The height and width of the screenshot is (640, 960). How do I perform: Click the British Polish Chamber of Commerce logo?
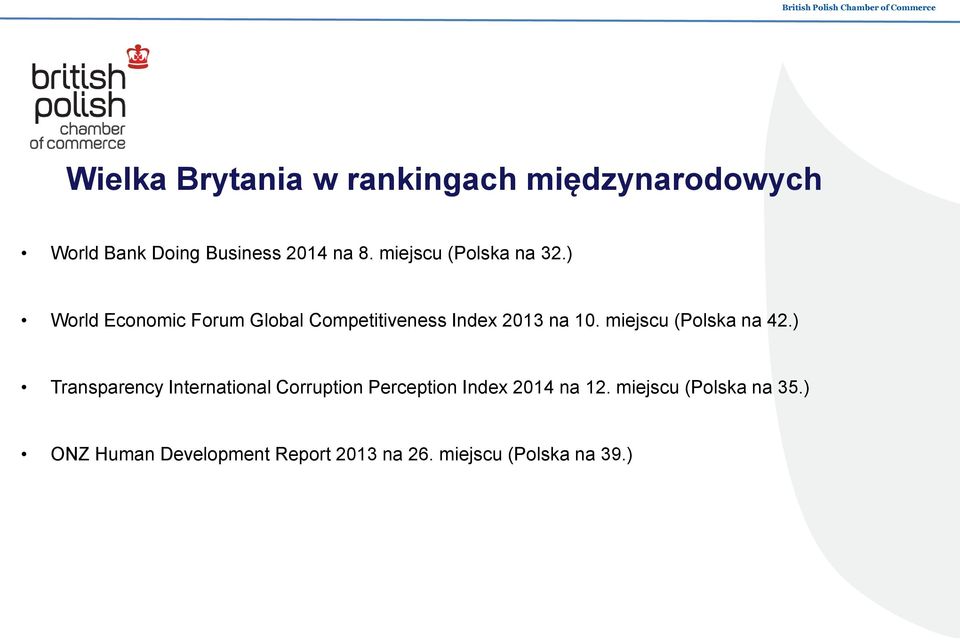coord(89,97)
